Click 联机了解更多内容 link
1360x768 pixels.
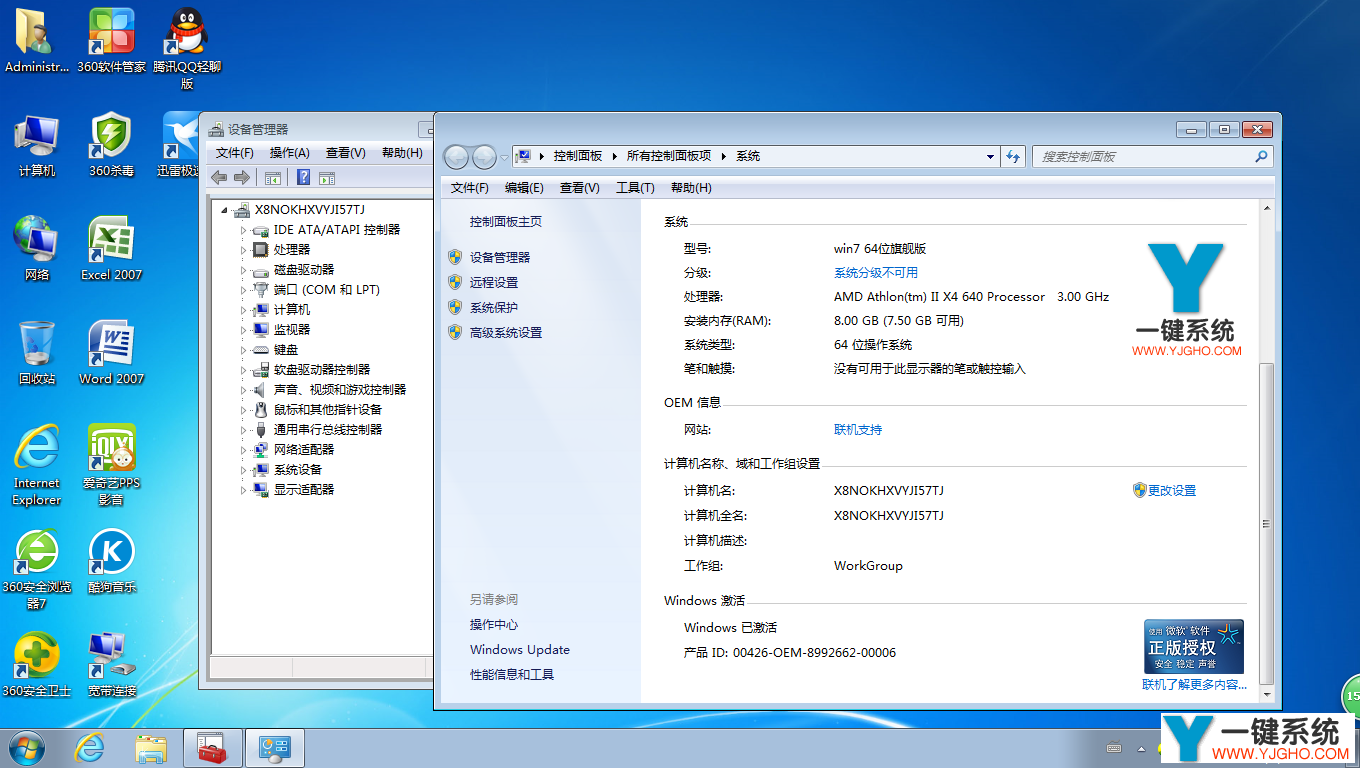[x=1195, y=685]
